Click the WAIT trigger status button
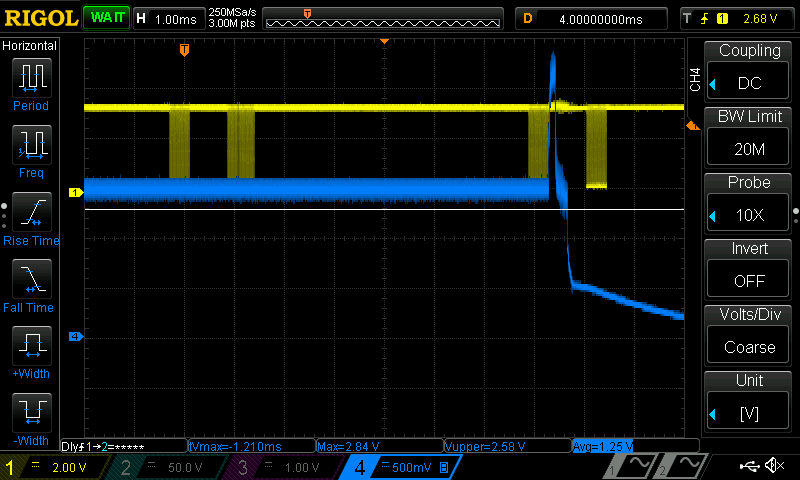The height and width of the screenshot is (480, 800). (104, 18)
